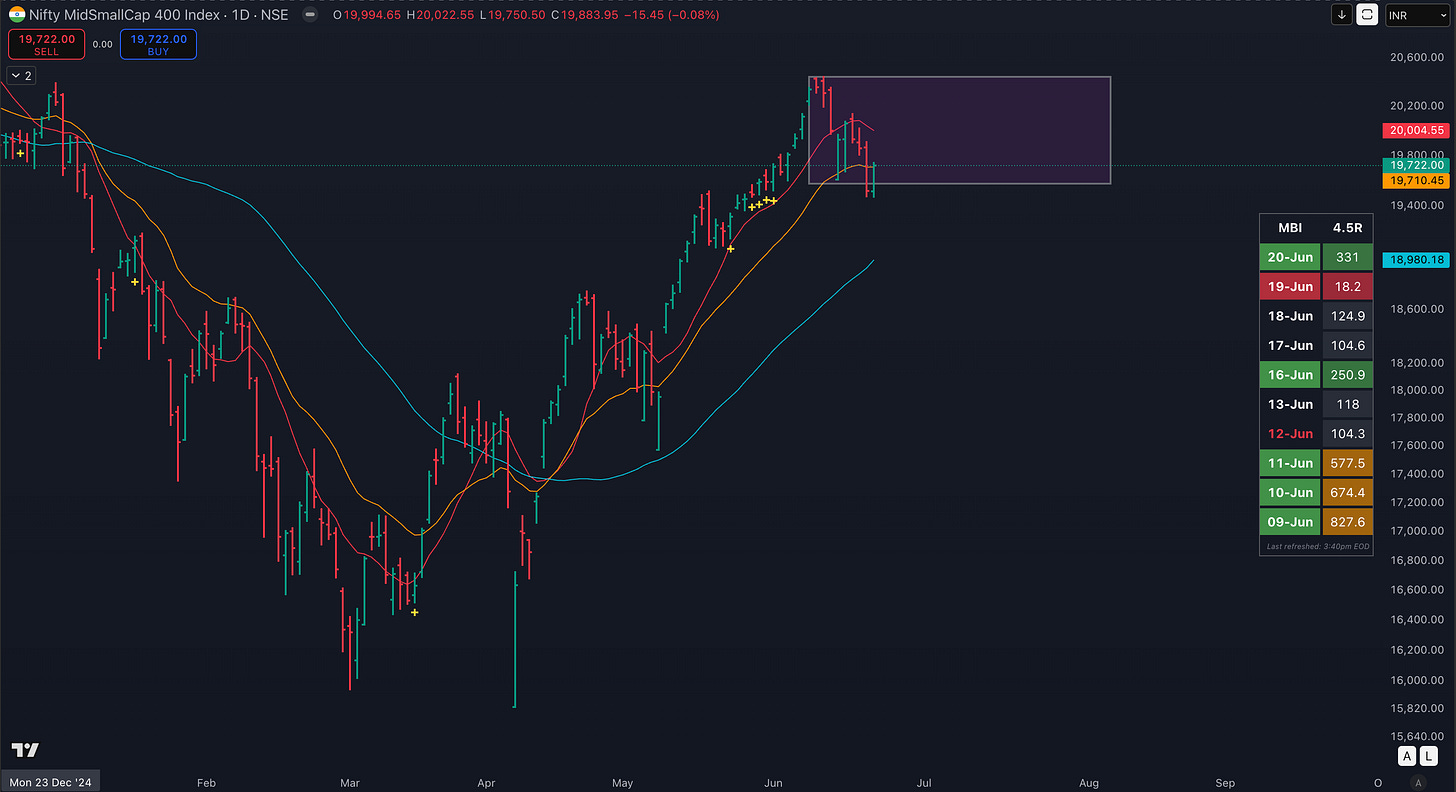This screenshot has height=792, width=1456.
Task: Click the open price value 19,994.65
Action: [x=373, y=15]
